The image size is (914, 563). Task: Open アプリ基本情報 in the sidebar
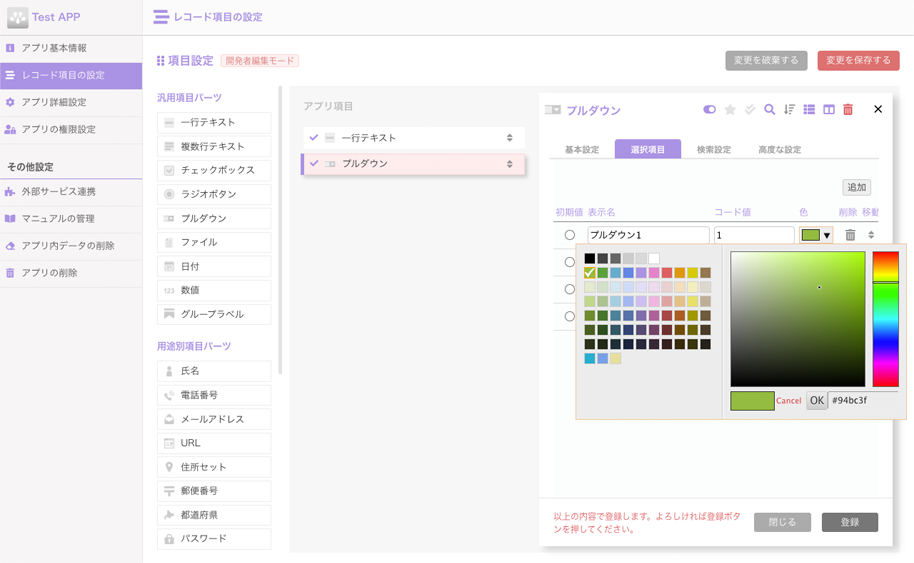click(x=71, y=48)
